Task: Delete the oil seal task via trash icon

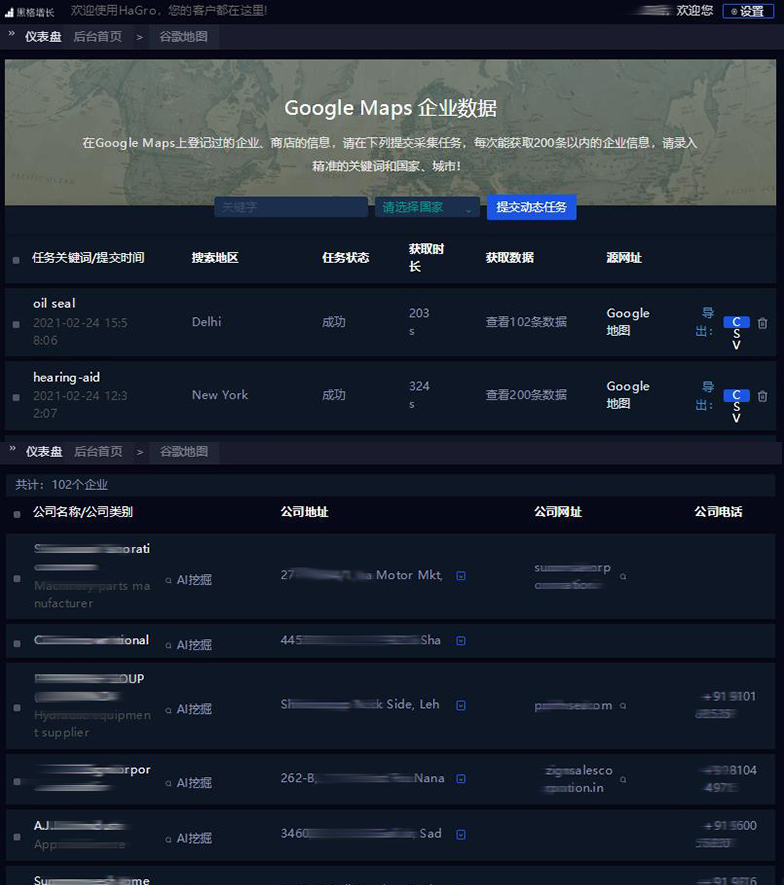Action: pyautogui.click(x=762, y=323)
